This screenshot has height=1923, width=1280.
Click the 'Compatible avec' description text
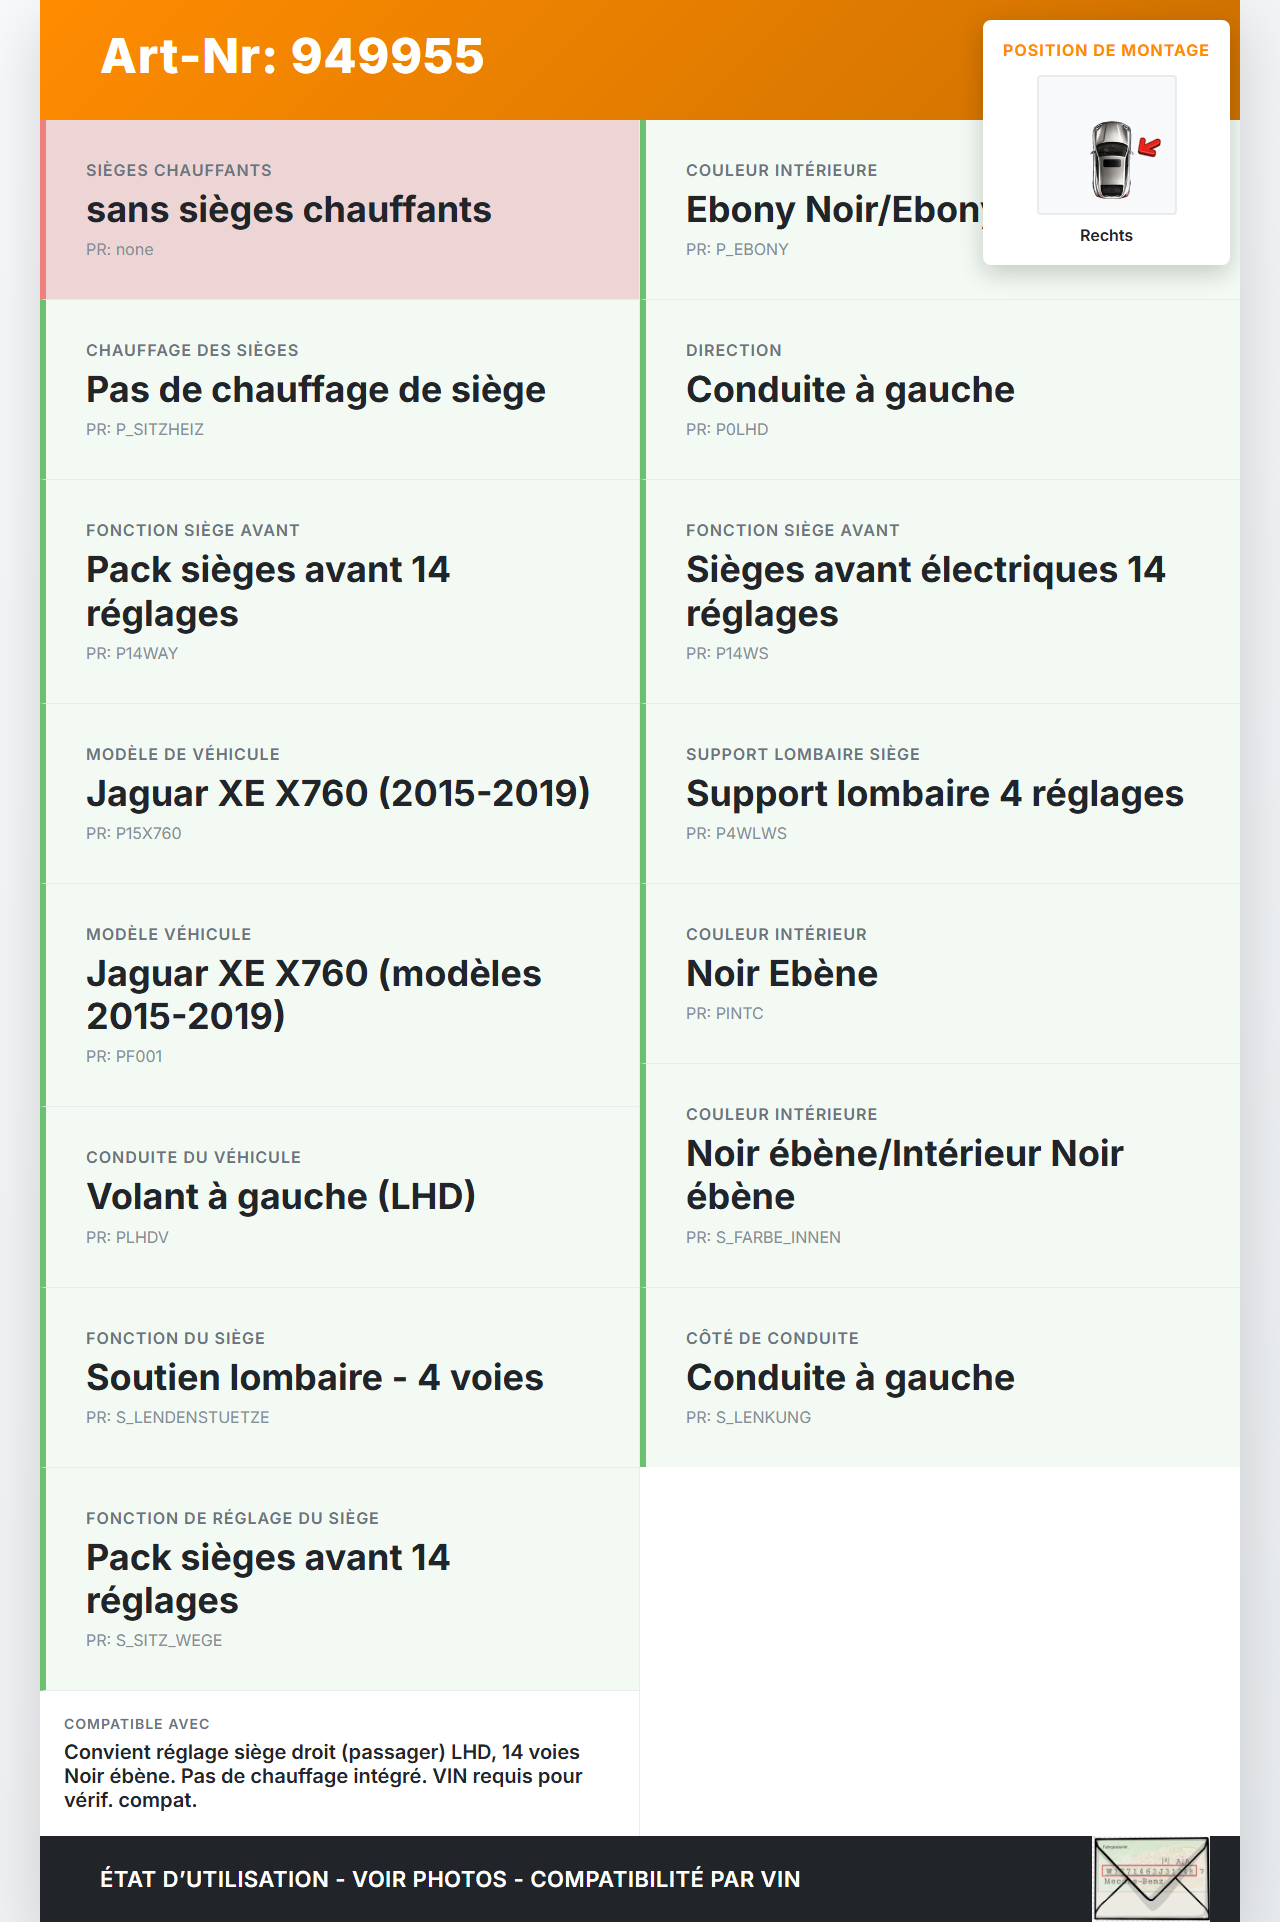(323, 1776)
